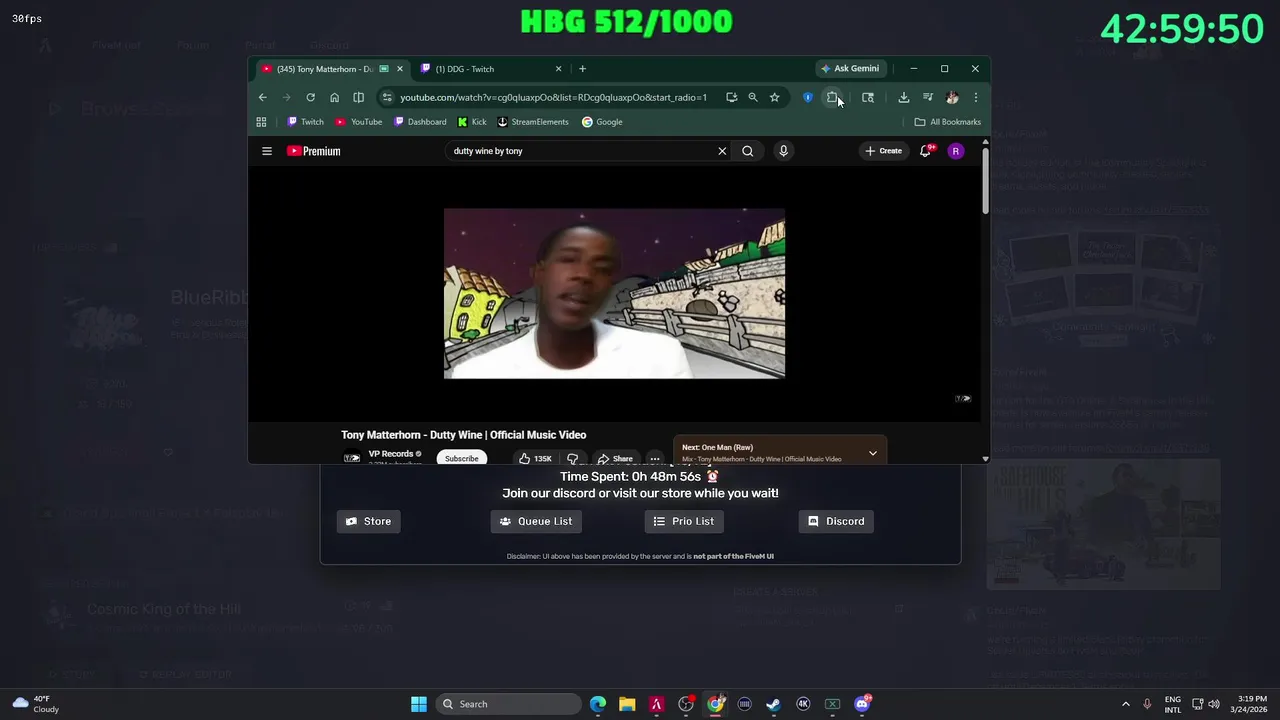Open Twitch bookmark
The width and height of the screenshot is (1280, 720).
click(x=305, y=122)
